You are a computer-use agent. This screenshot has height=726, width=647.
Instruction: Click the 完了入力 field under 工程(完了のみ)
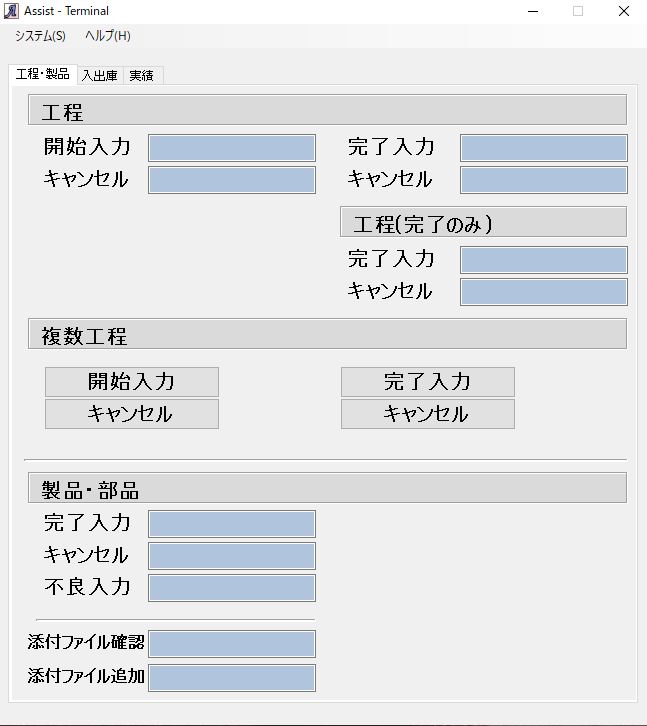pos(544,260)
